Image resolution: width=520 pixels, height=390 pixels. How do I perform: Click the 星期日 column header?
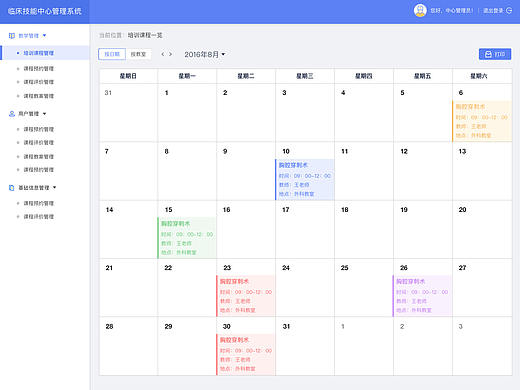point(128,76)
